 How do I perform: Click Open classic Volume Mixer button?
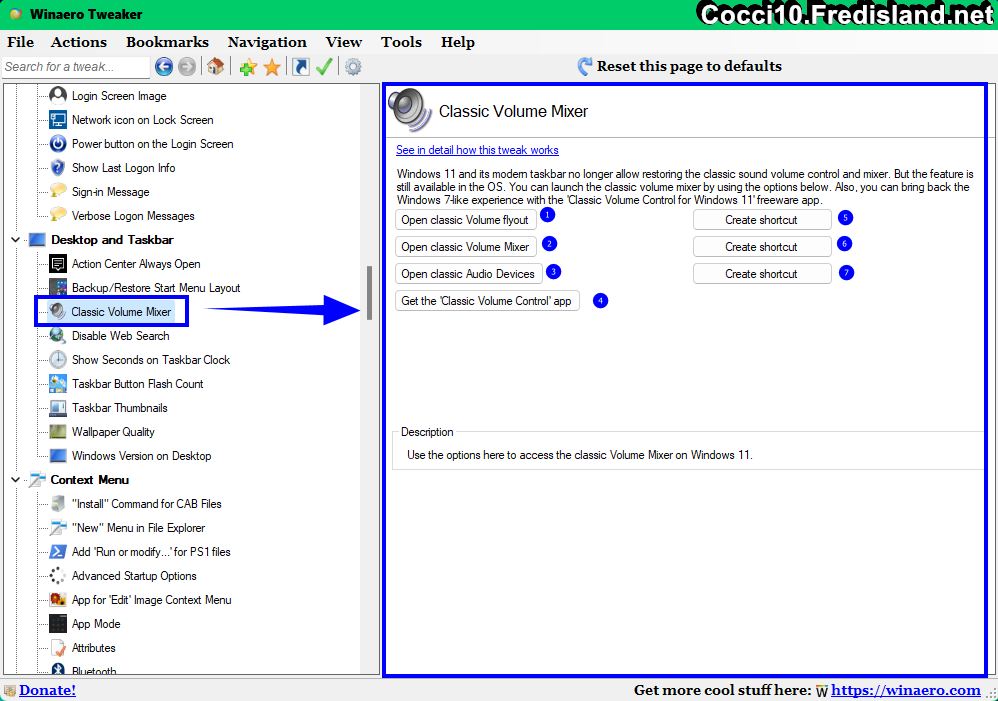465,246
